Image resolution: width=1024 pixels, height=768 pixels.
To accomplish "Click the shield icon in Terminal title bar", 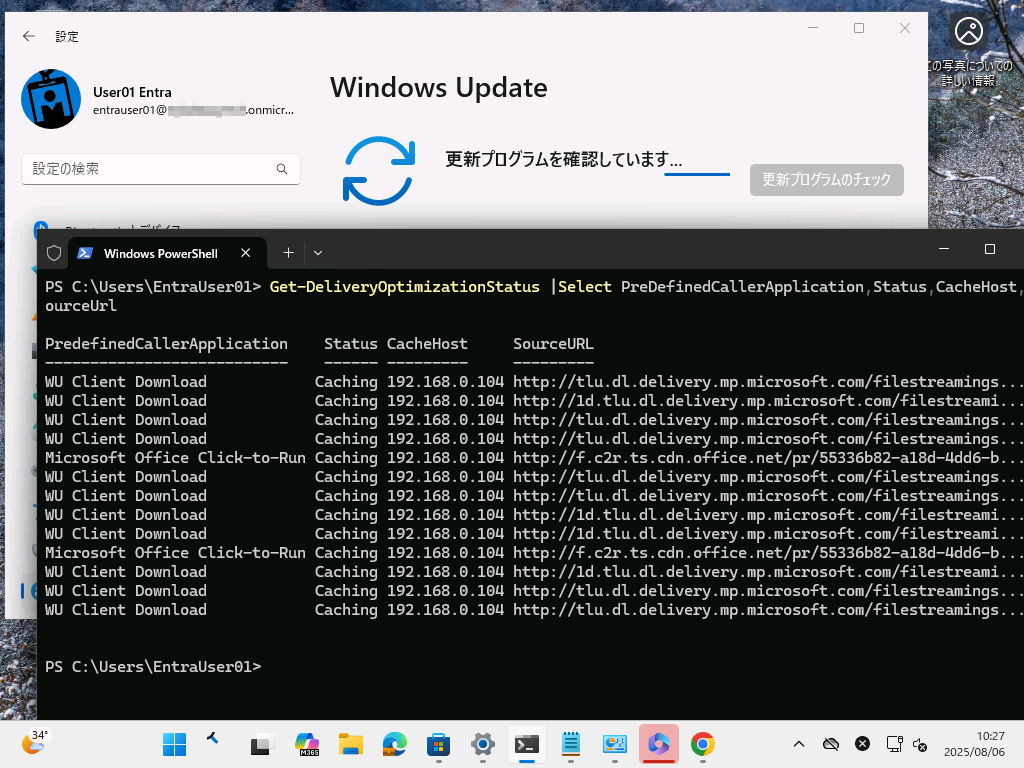I will point(52,252).
